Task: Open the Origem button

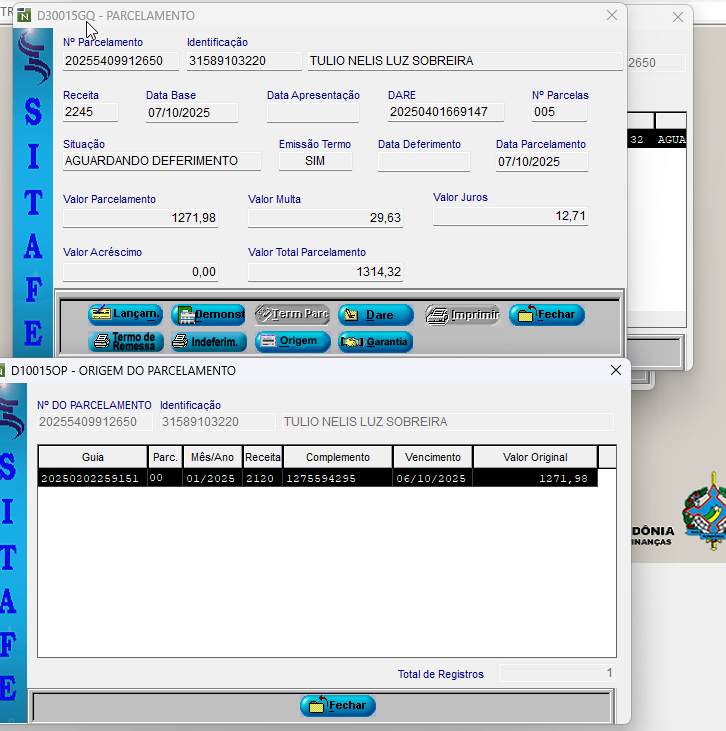Action: (x=292, y=342)
